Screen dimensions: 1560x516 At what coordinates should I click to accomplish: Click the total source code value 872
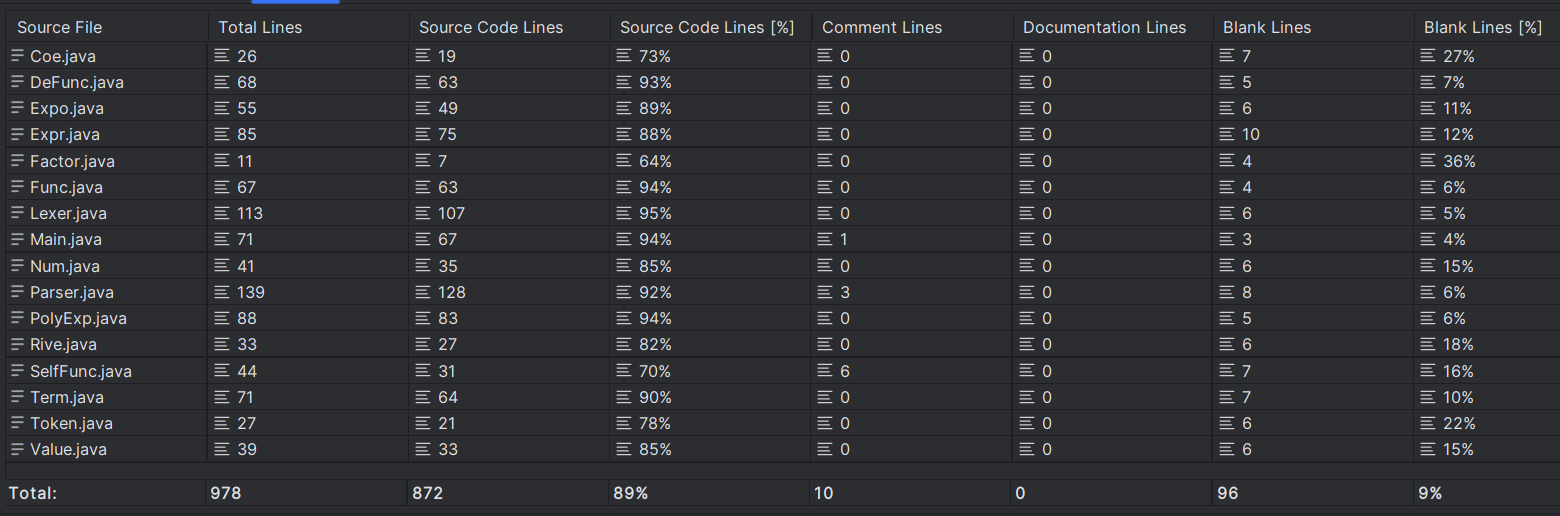[427, 493]
